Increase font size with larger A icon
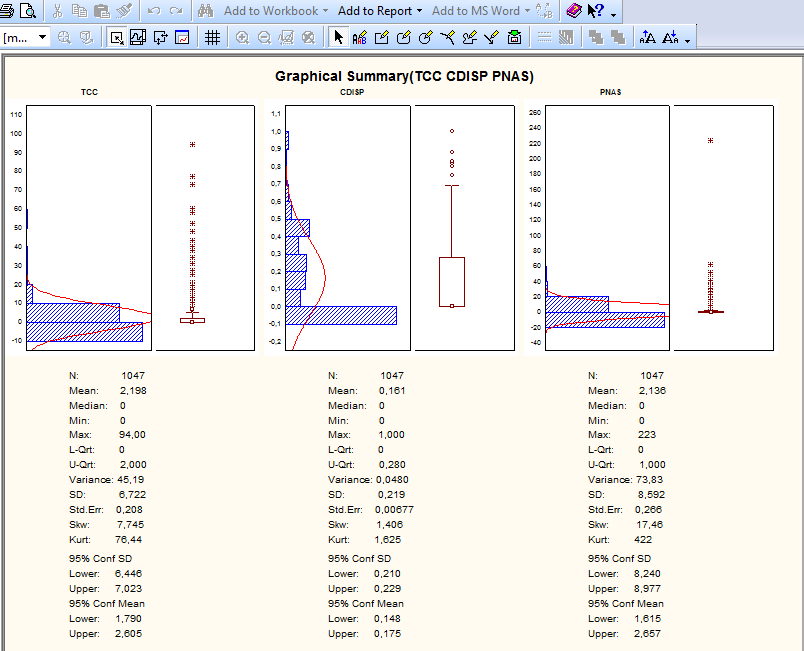Image resolution: width=804 pixels, height=651 pixels. coord(648,38)
